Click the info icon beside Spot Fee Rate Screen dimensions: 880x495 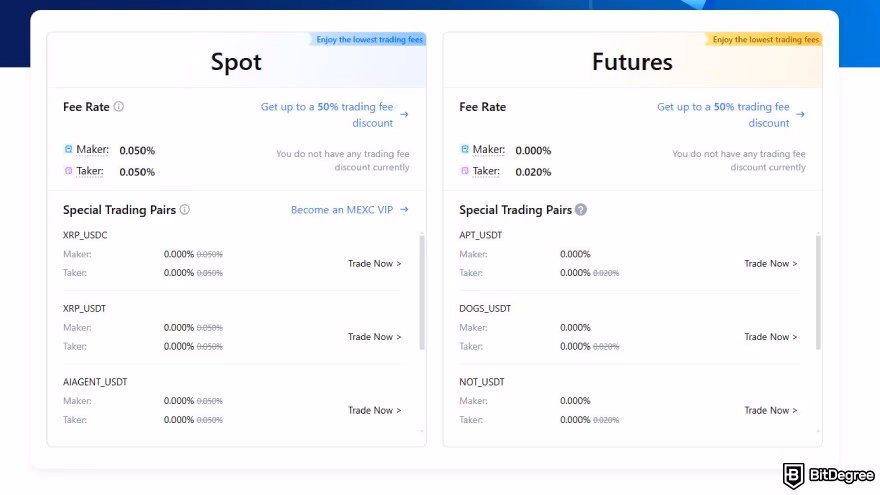[119, 107]
